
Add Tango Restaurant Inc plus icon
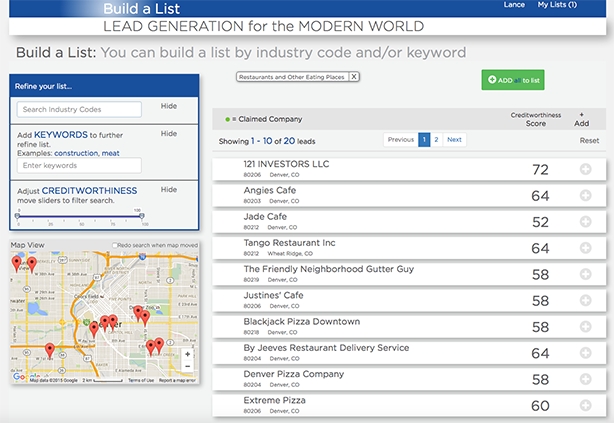(x=585, y=248)
